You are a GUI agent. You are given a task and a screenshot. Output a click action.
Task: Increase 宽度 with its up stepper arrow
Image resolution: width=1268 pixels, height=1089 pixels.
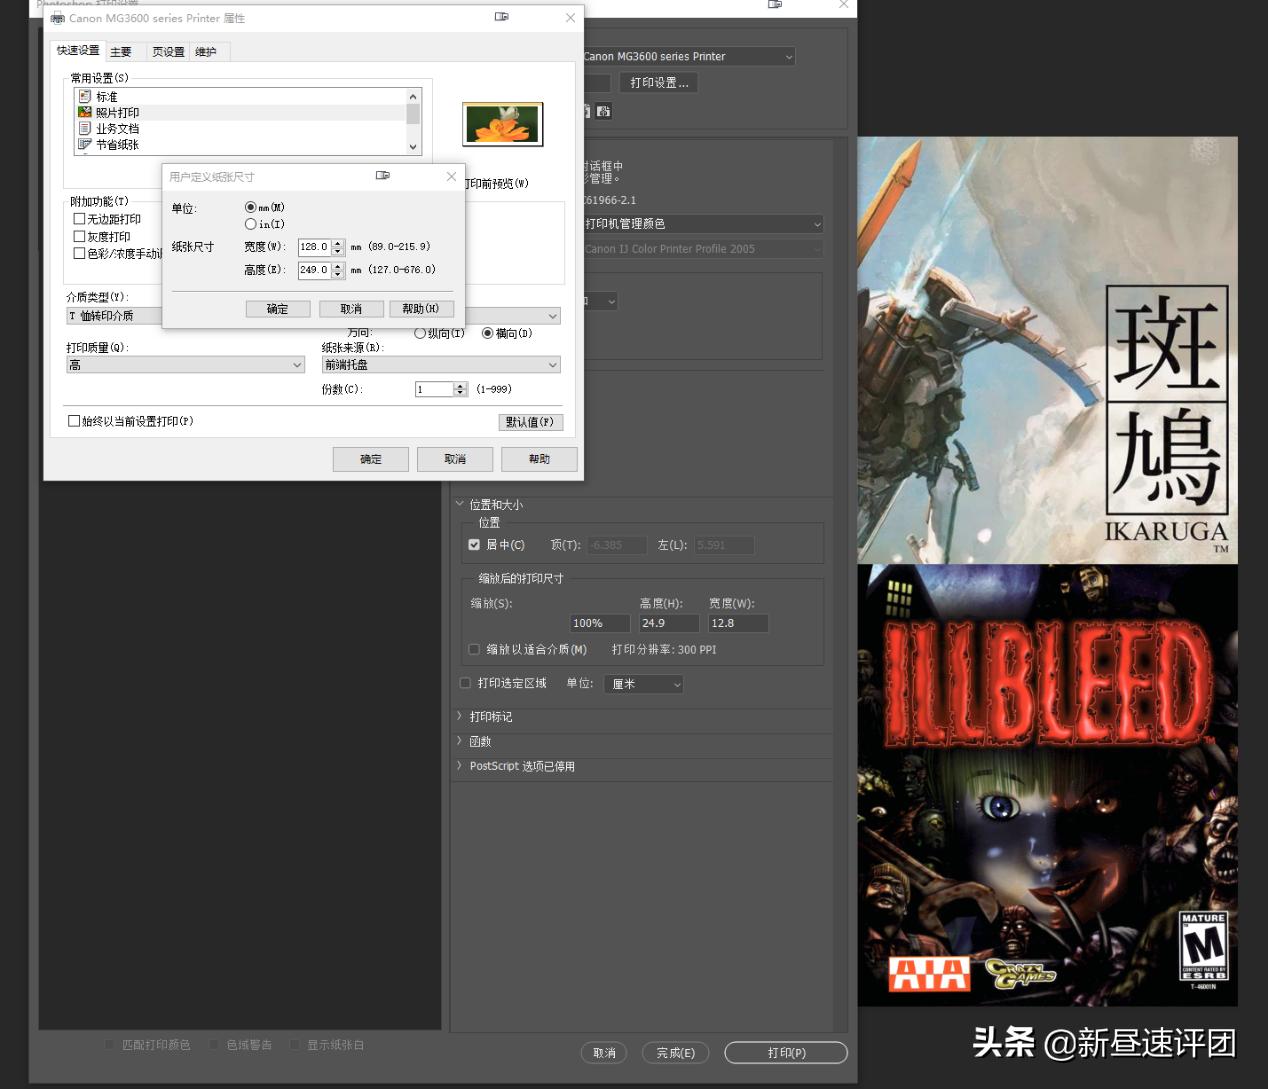[337, 242]
